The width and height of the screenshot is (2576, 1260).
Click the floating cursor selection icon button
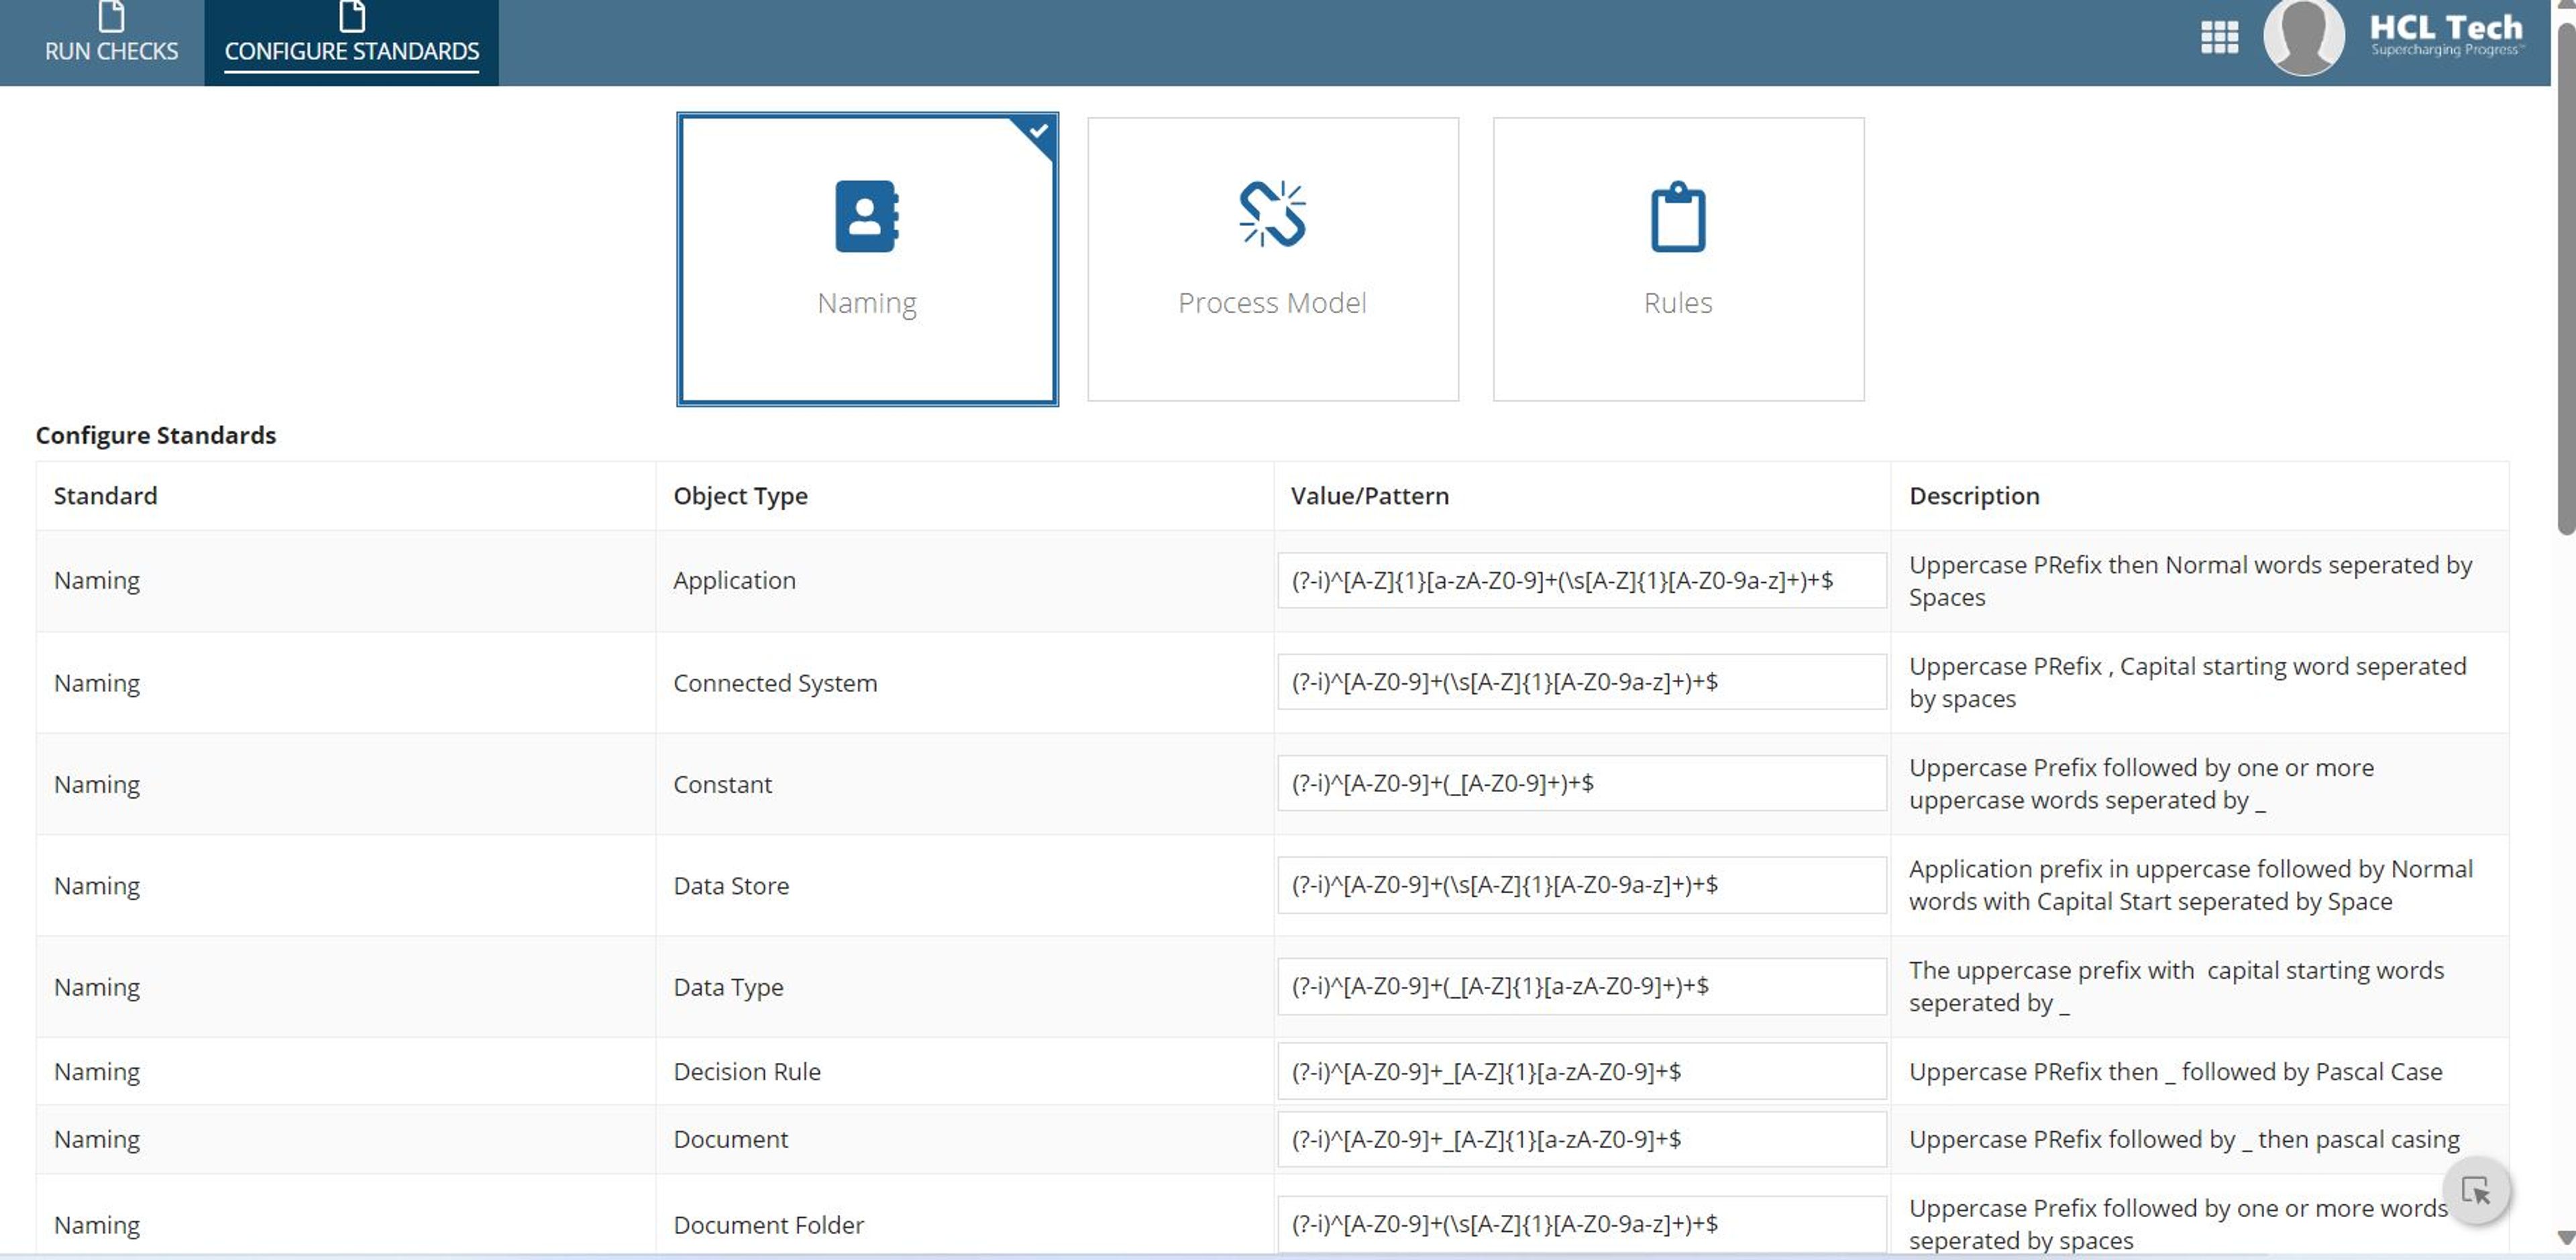coord(2476,1190)
